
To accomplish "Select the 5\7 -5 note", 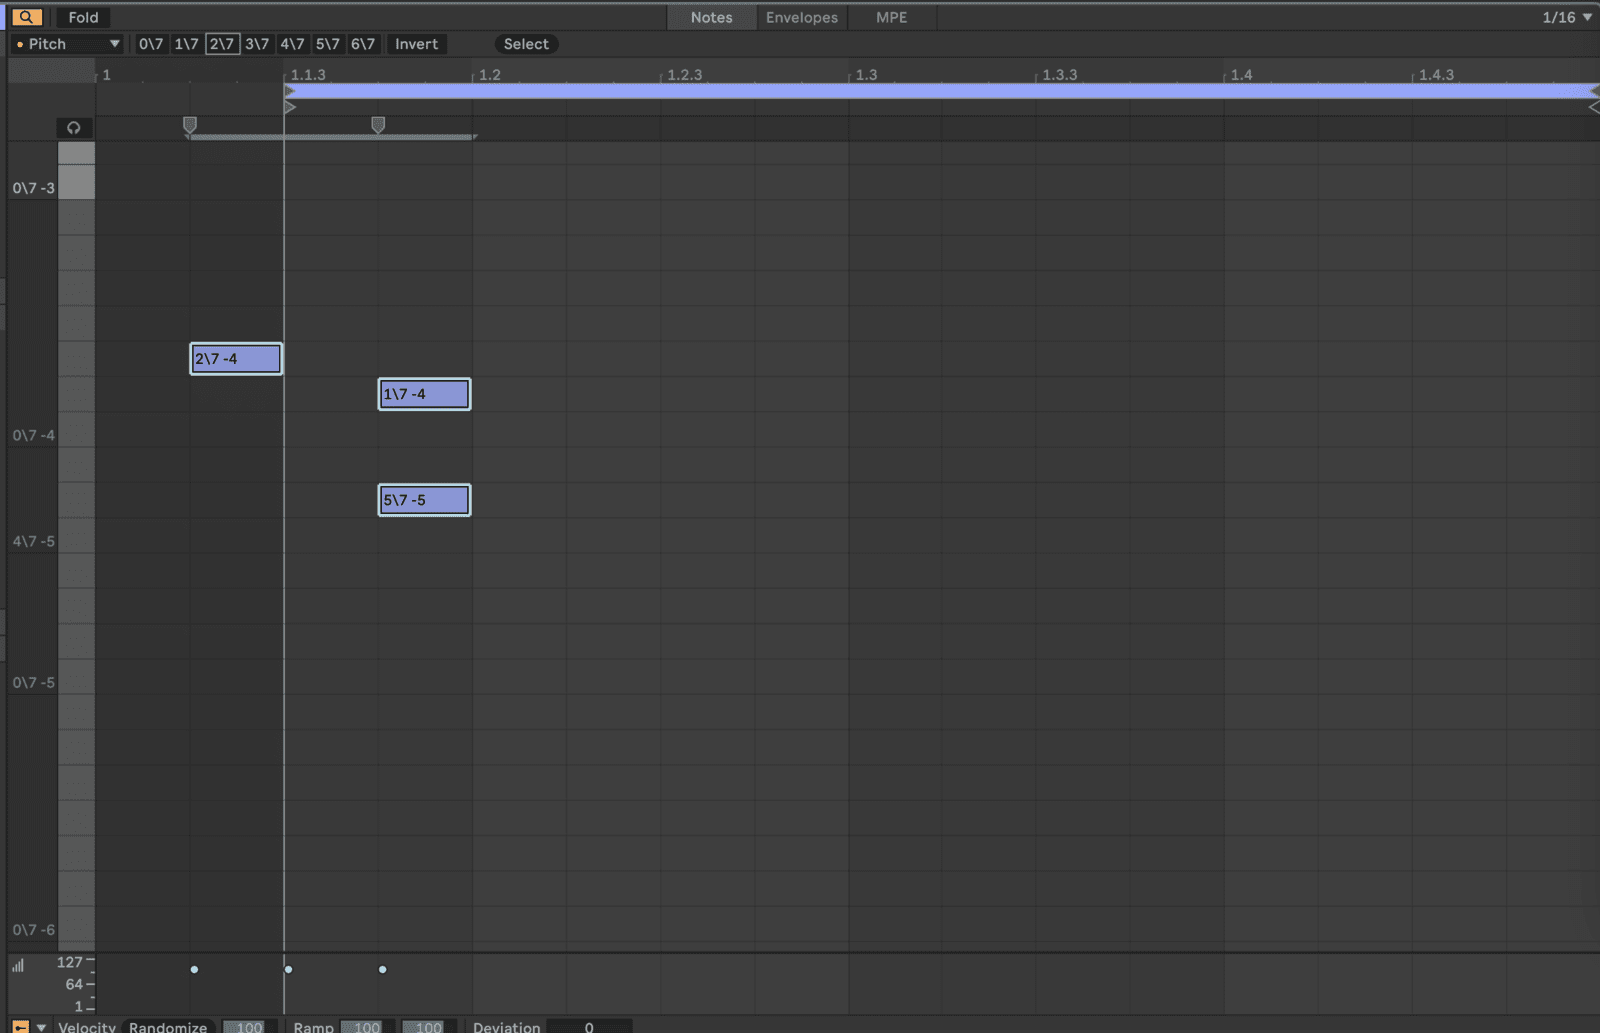I will click(x=424, y=500).
